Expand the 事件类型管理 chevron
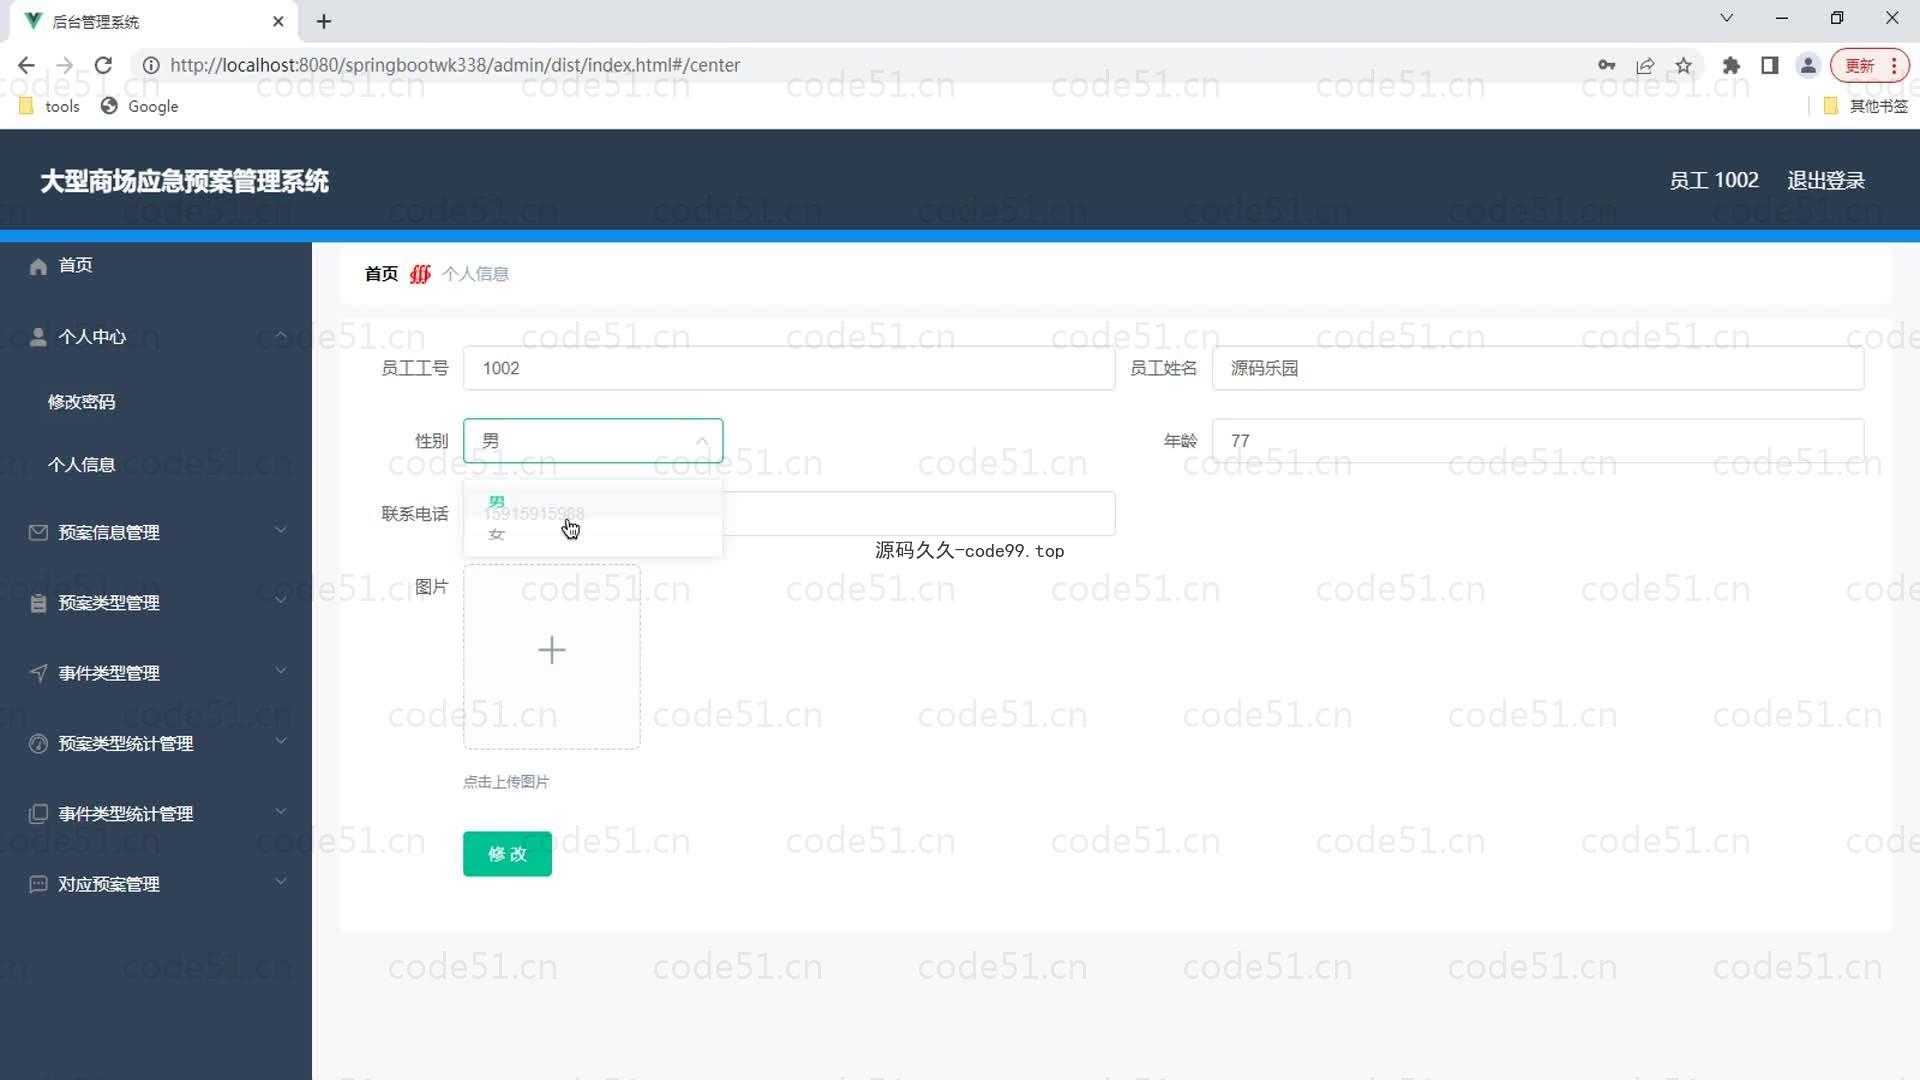The height and width of the screenshot is (1080, 1920). coord(280,670)
